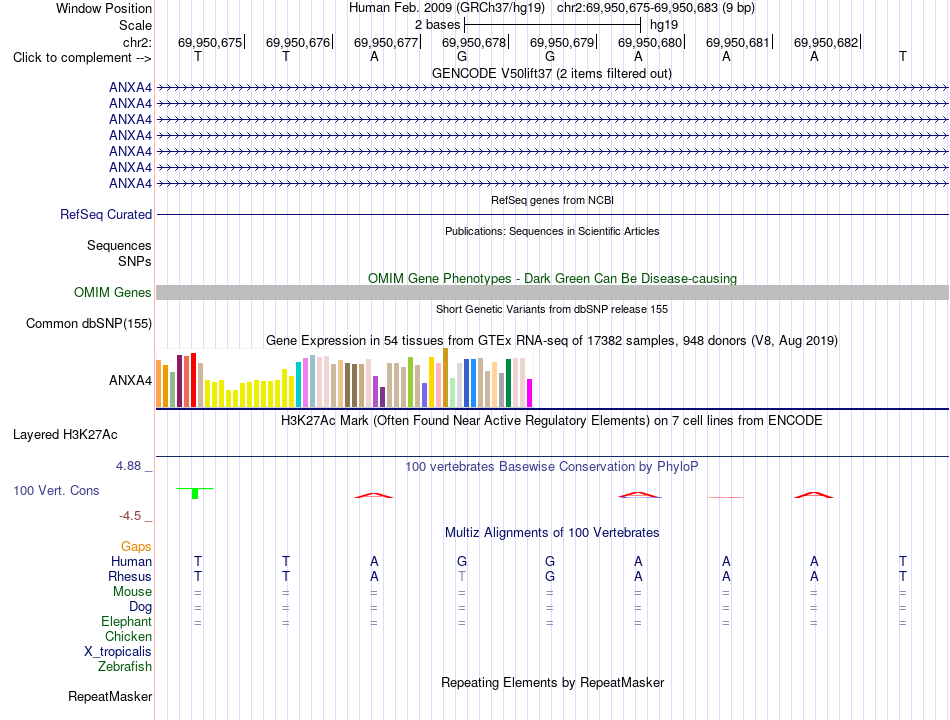
Task: Click the SNPs track label
Action: pyautogui.click(x=135, y=261)
